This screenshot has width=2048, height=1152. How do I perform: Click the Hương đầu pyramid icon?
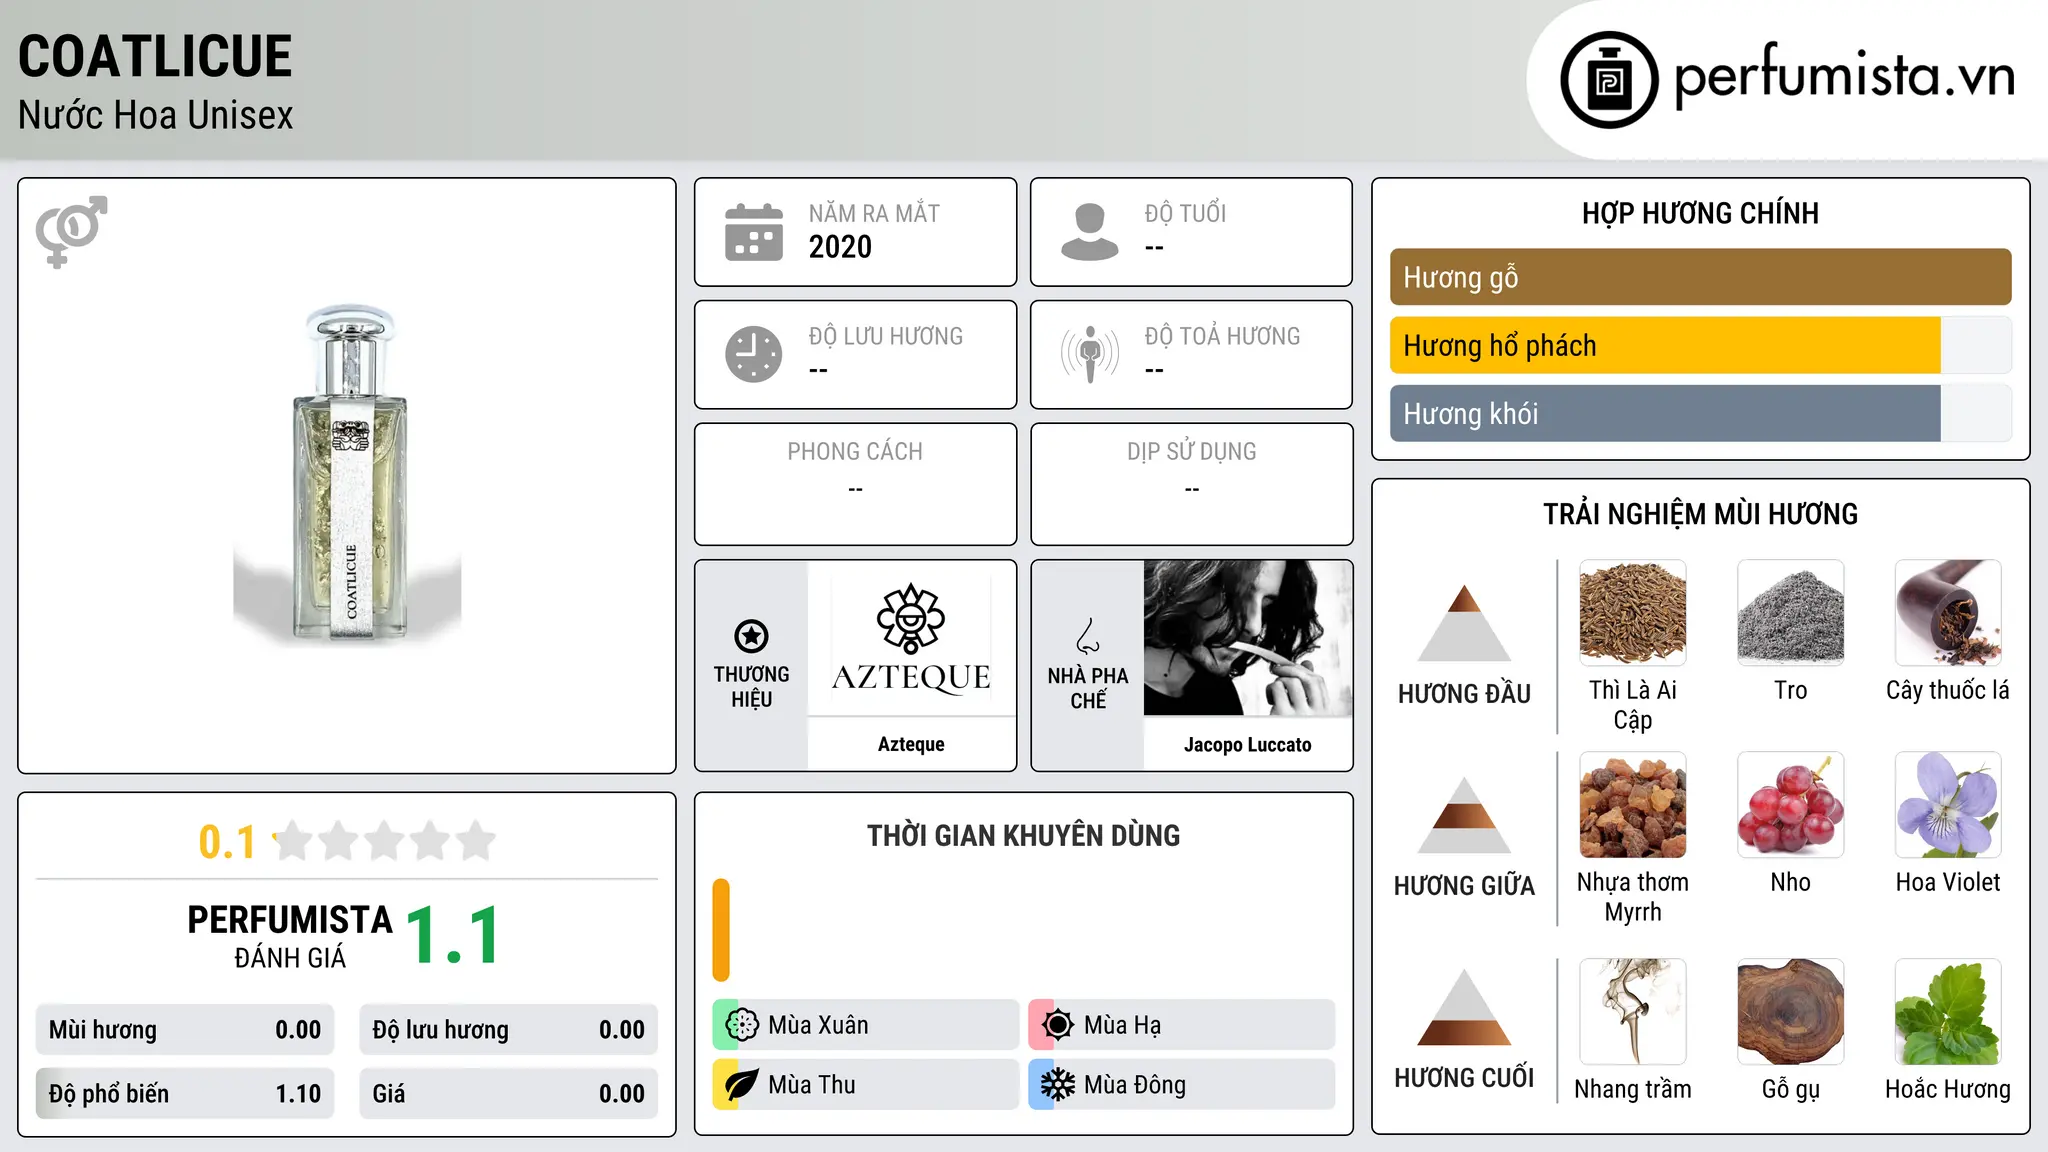1464,623
